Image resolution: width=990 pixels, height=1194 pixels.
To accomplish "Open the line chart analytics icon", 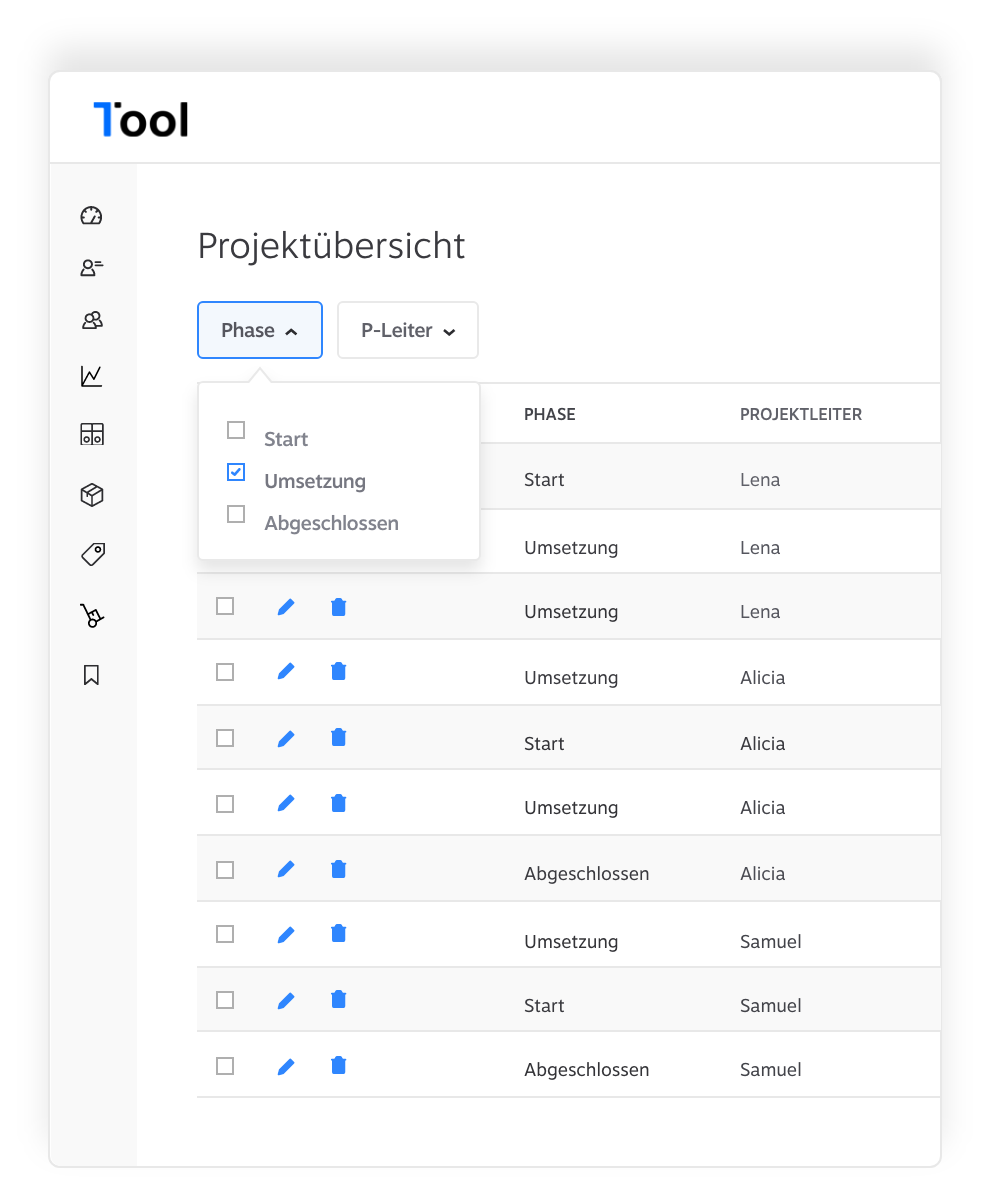I will [x=92, y=376].
